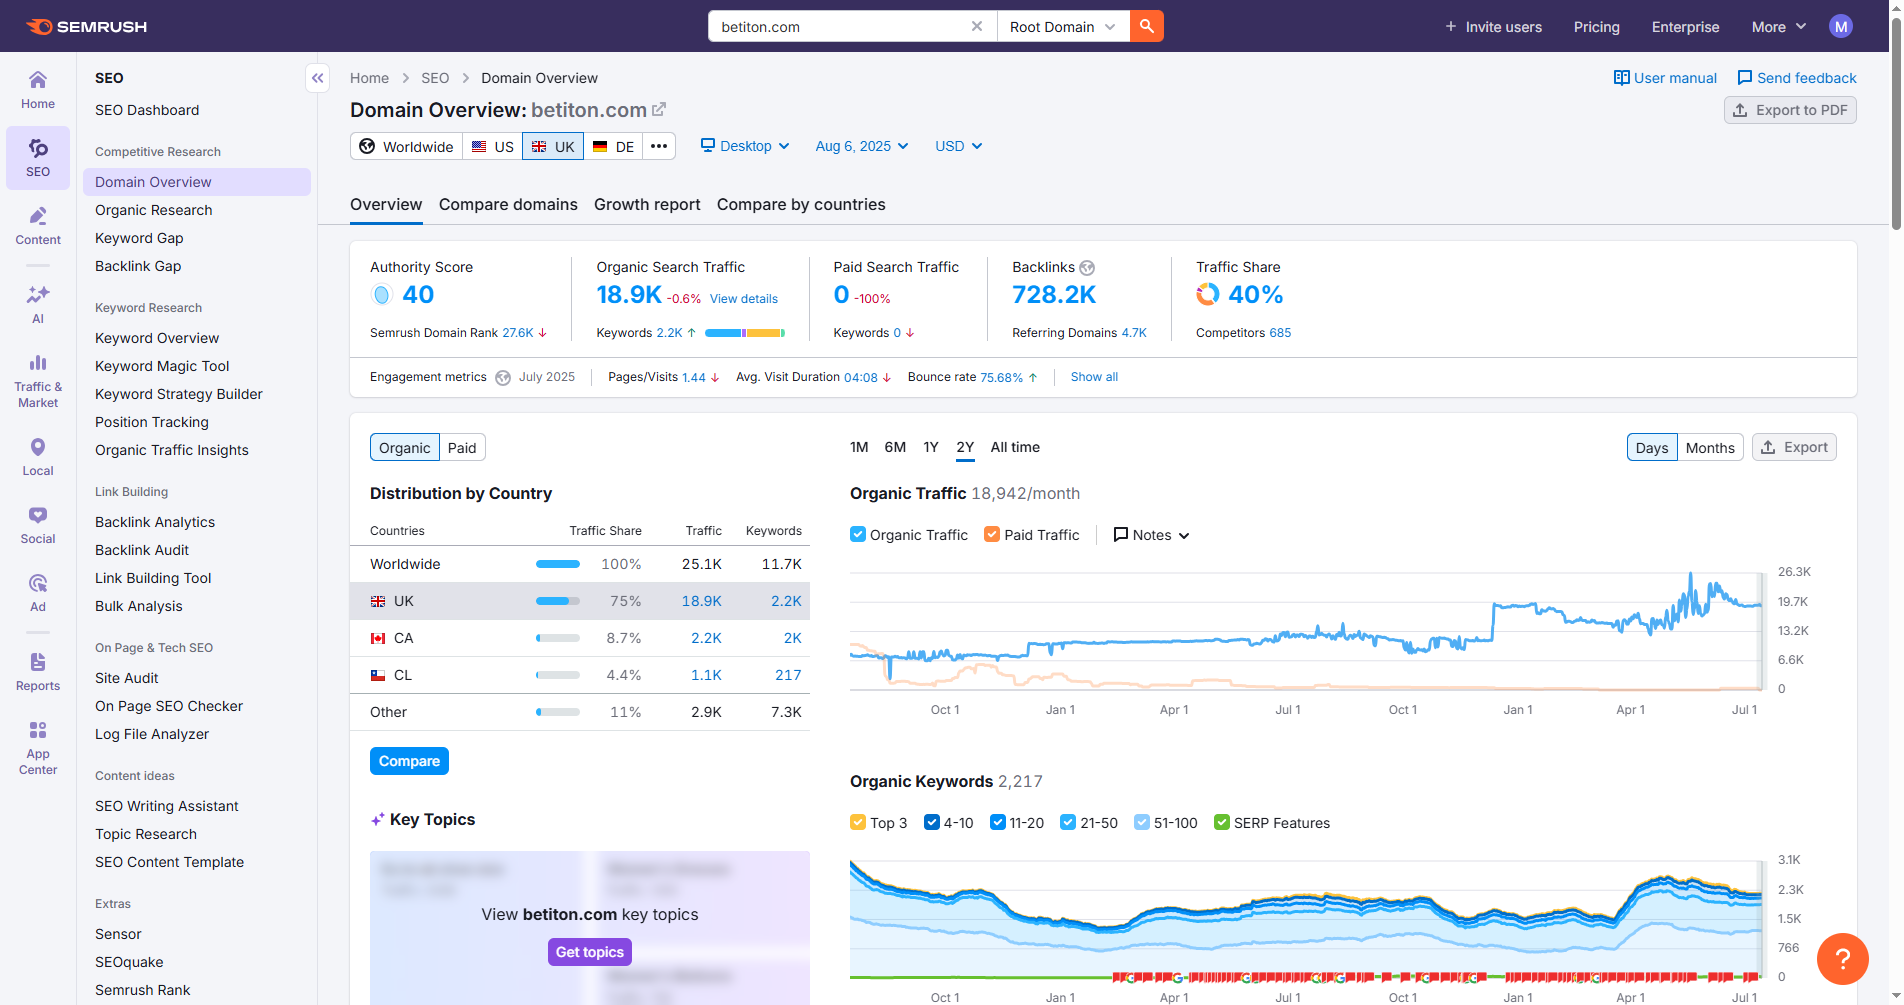Show more country databases (three dots)

(659, 146)
